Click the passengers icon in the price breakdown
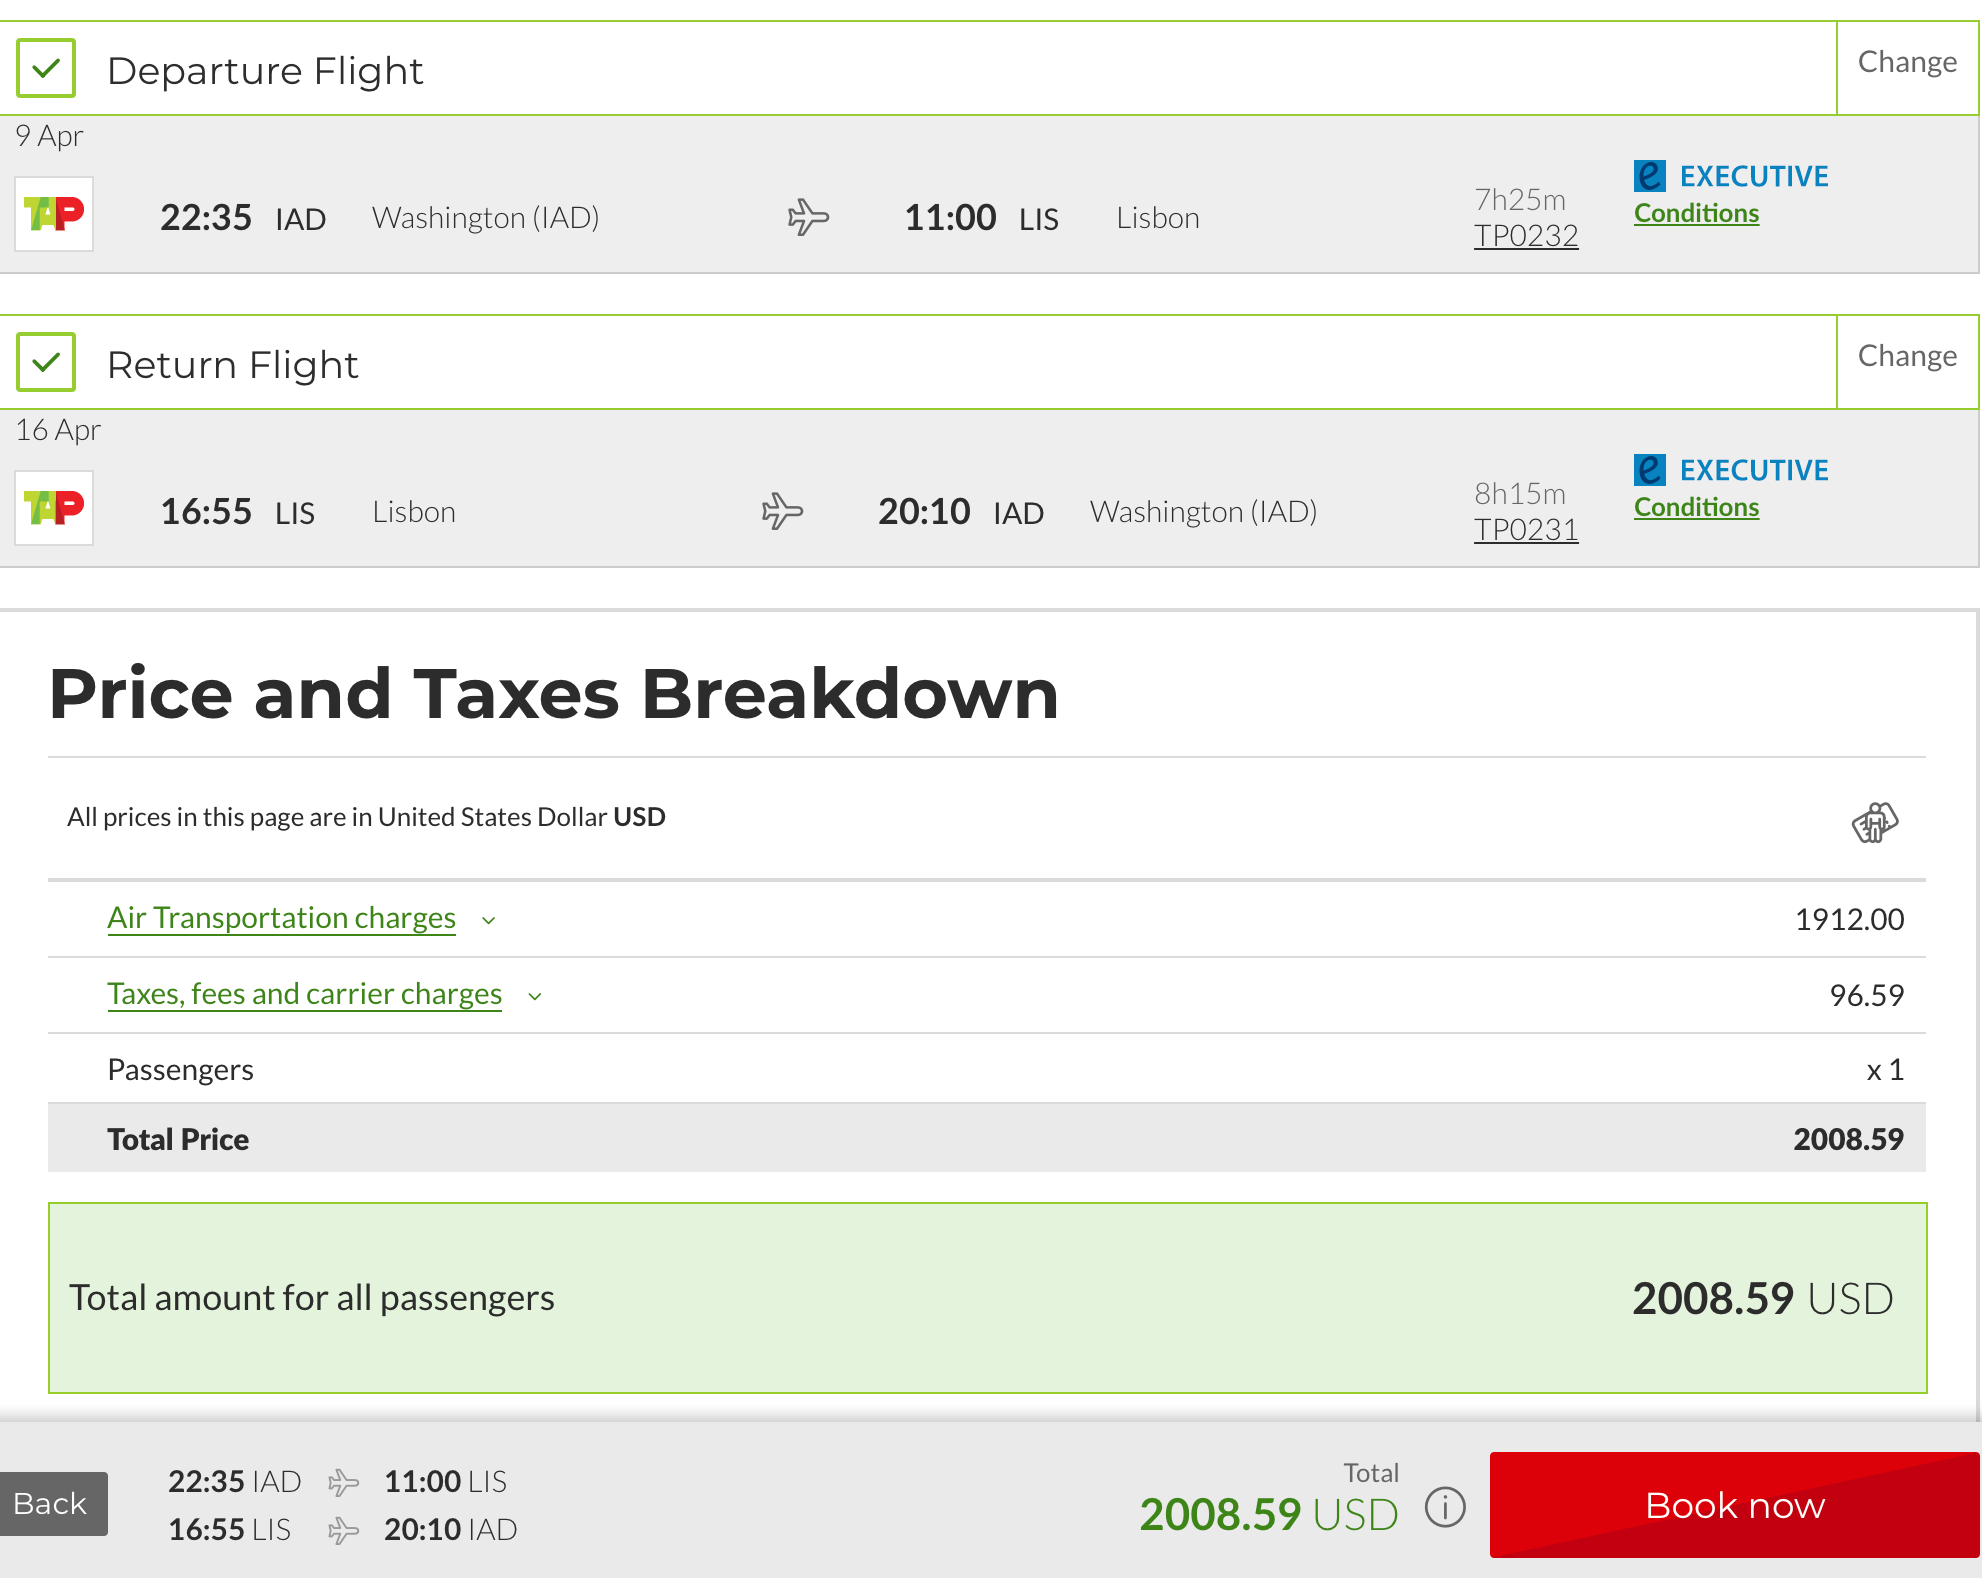The width and height of the screenshot is (1982, 1578). 1874,822
